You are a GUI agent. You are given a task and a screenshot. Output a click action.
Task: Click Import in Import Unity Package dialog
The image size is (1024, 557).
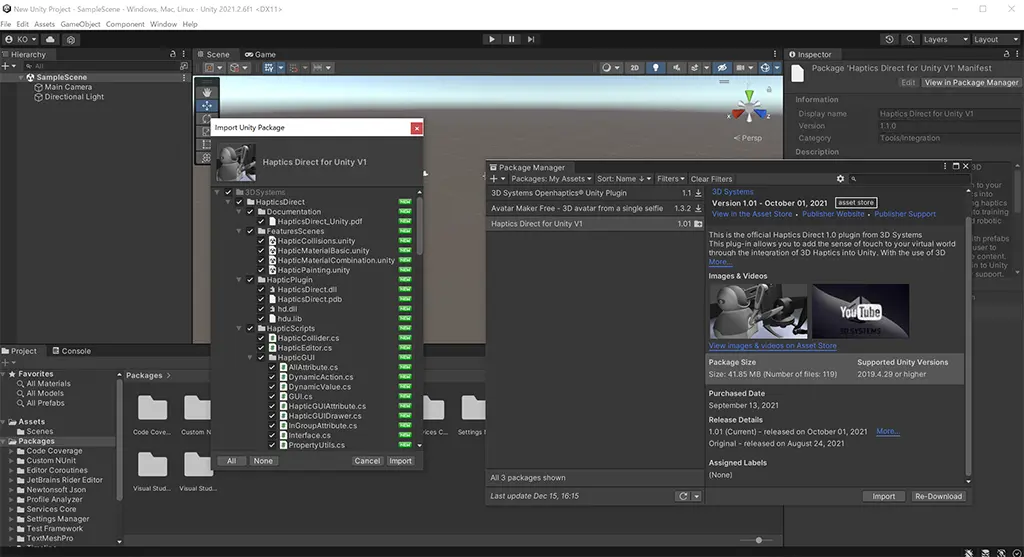pos(400,461)
